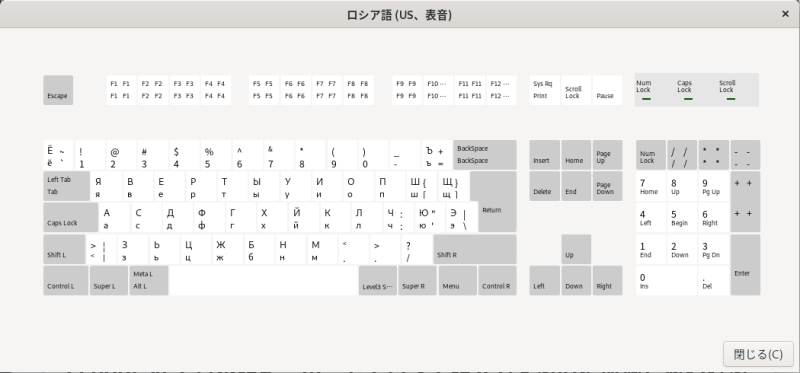Click the Left Tab key

coord(66,186)
